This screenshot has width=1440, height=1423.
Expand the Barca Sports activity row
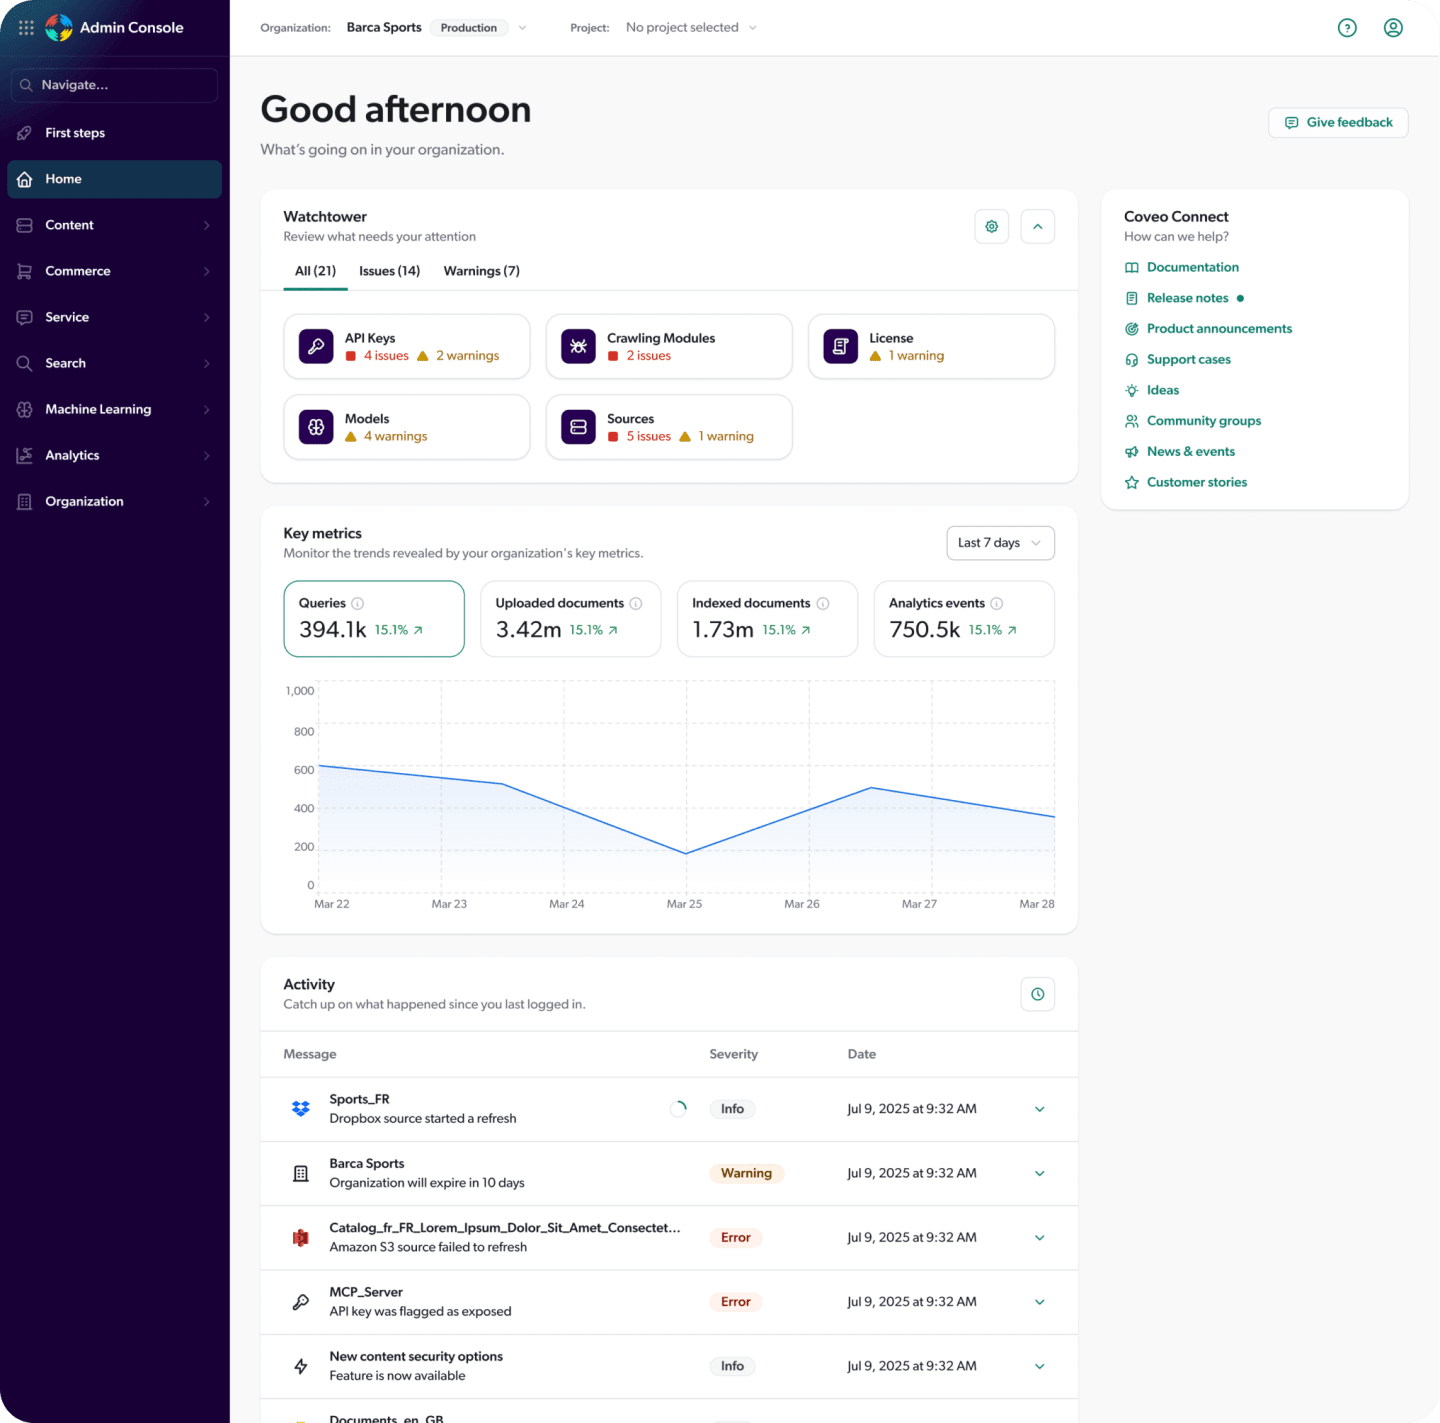[1040, 1174]
